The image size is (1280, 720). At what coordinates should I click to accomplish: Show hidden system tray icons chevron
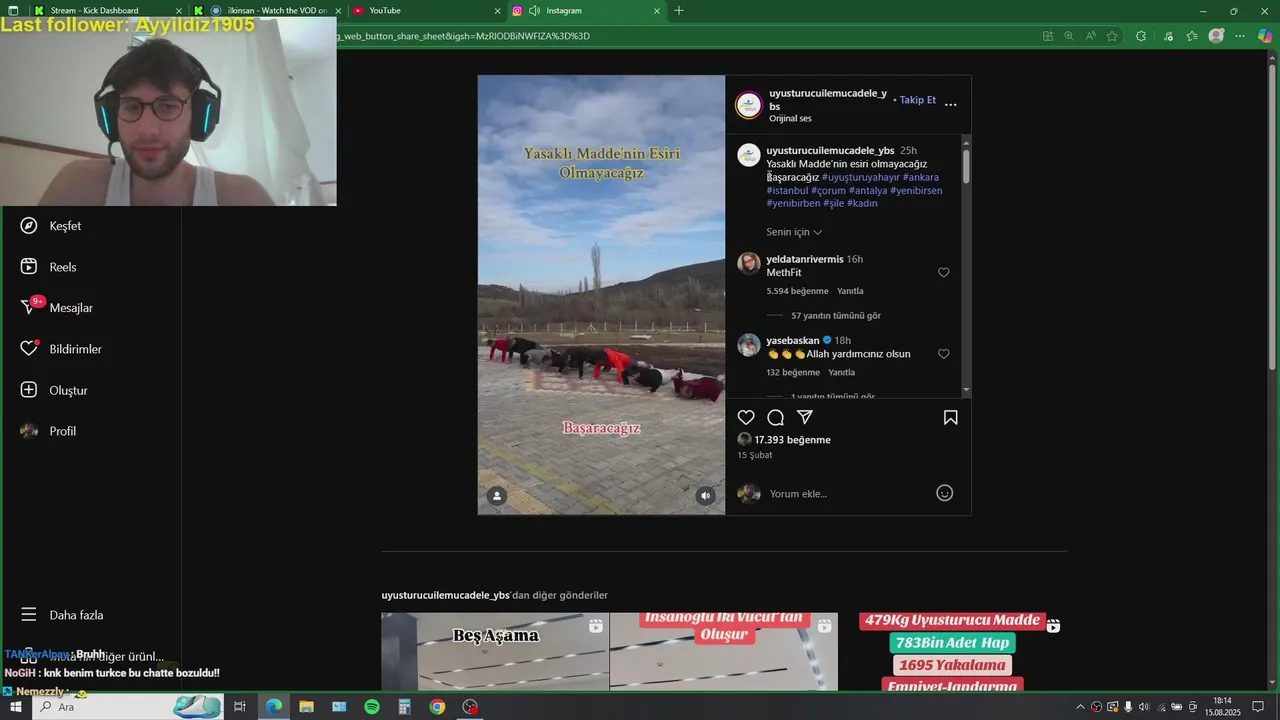[1080, 707]
